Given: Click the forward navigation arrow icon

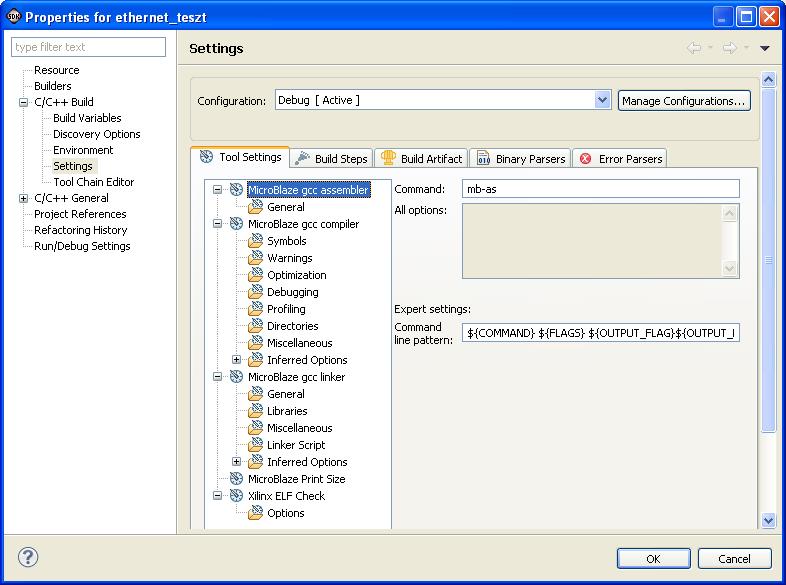Looking at the screenshot, I should tap(730, 48).
